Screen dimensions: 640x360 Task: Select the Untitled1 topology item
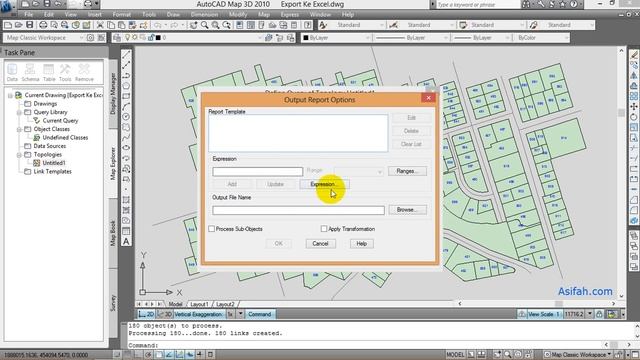(53, 163)
